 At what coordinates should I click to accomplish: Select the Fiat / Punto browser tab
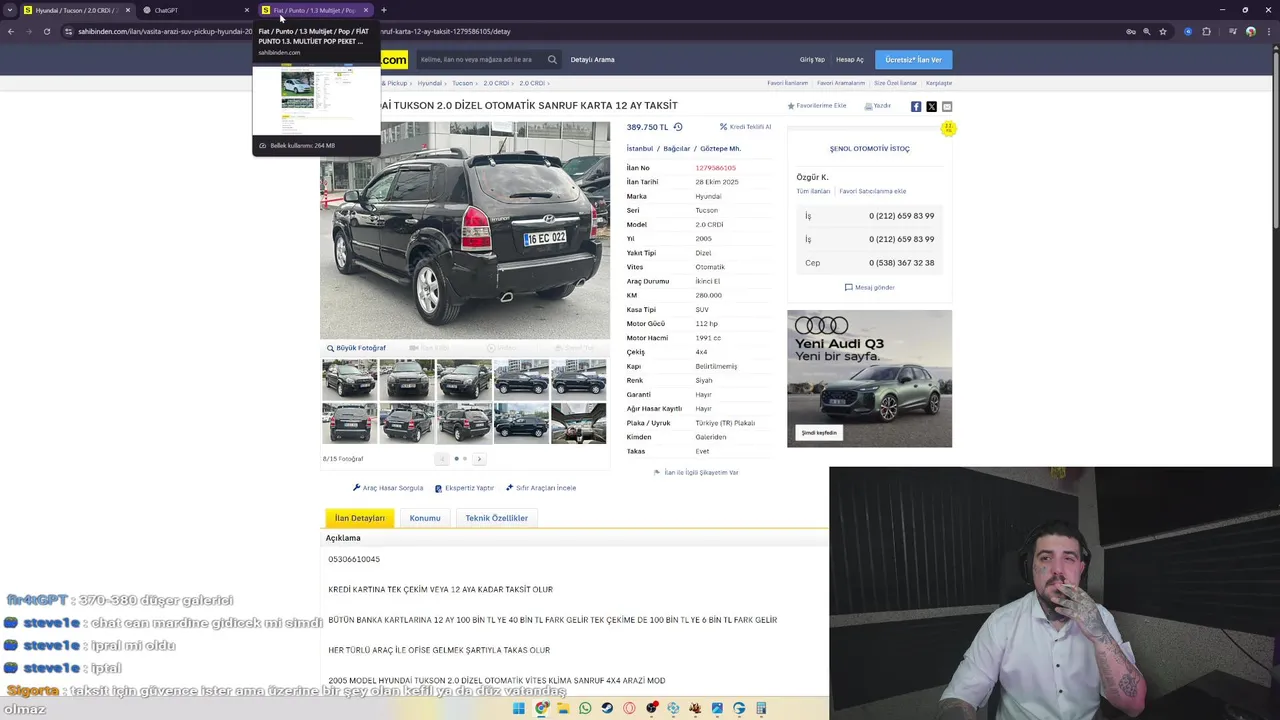pyautogui.click(x=314, y=10)
